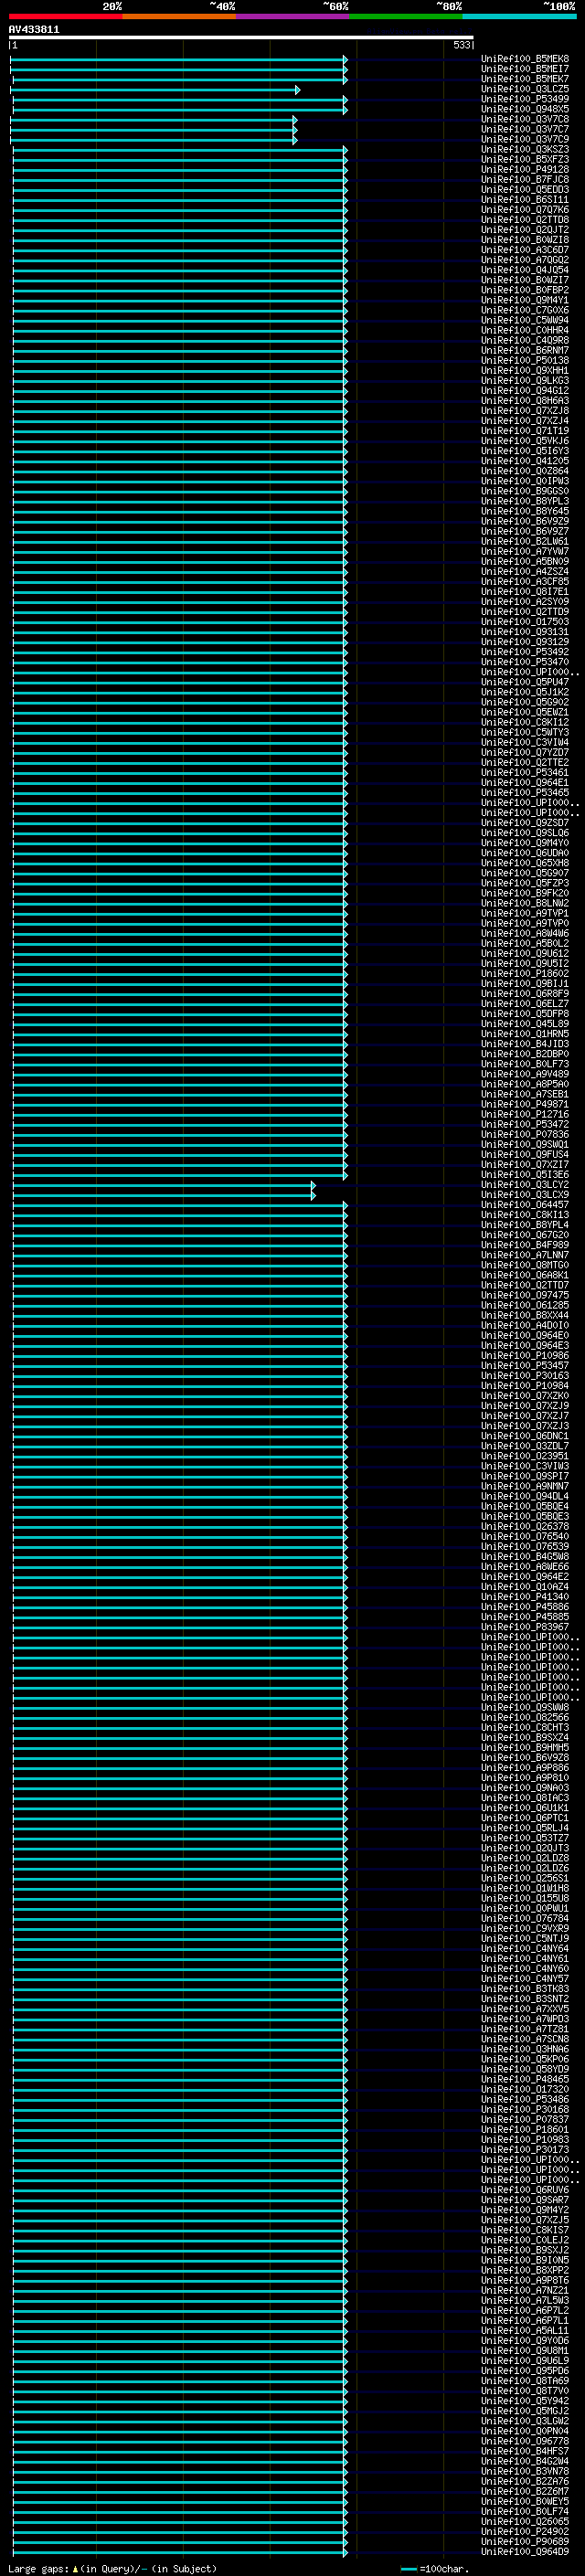The image size is (585, 2576).
Task: Click the text UniRef100_A3C6D7
Action: [x=524, y=250]
